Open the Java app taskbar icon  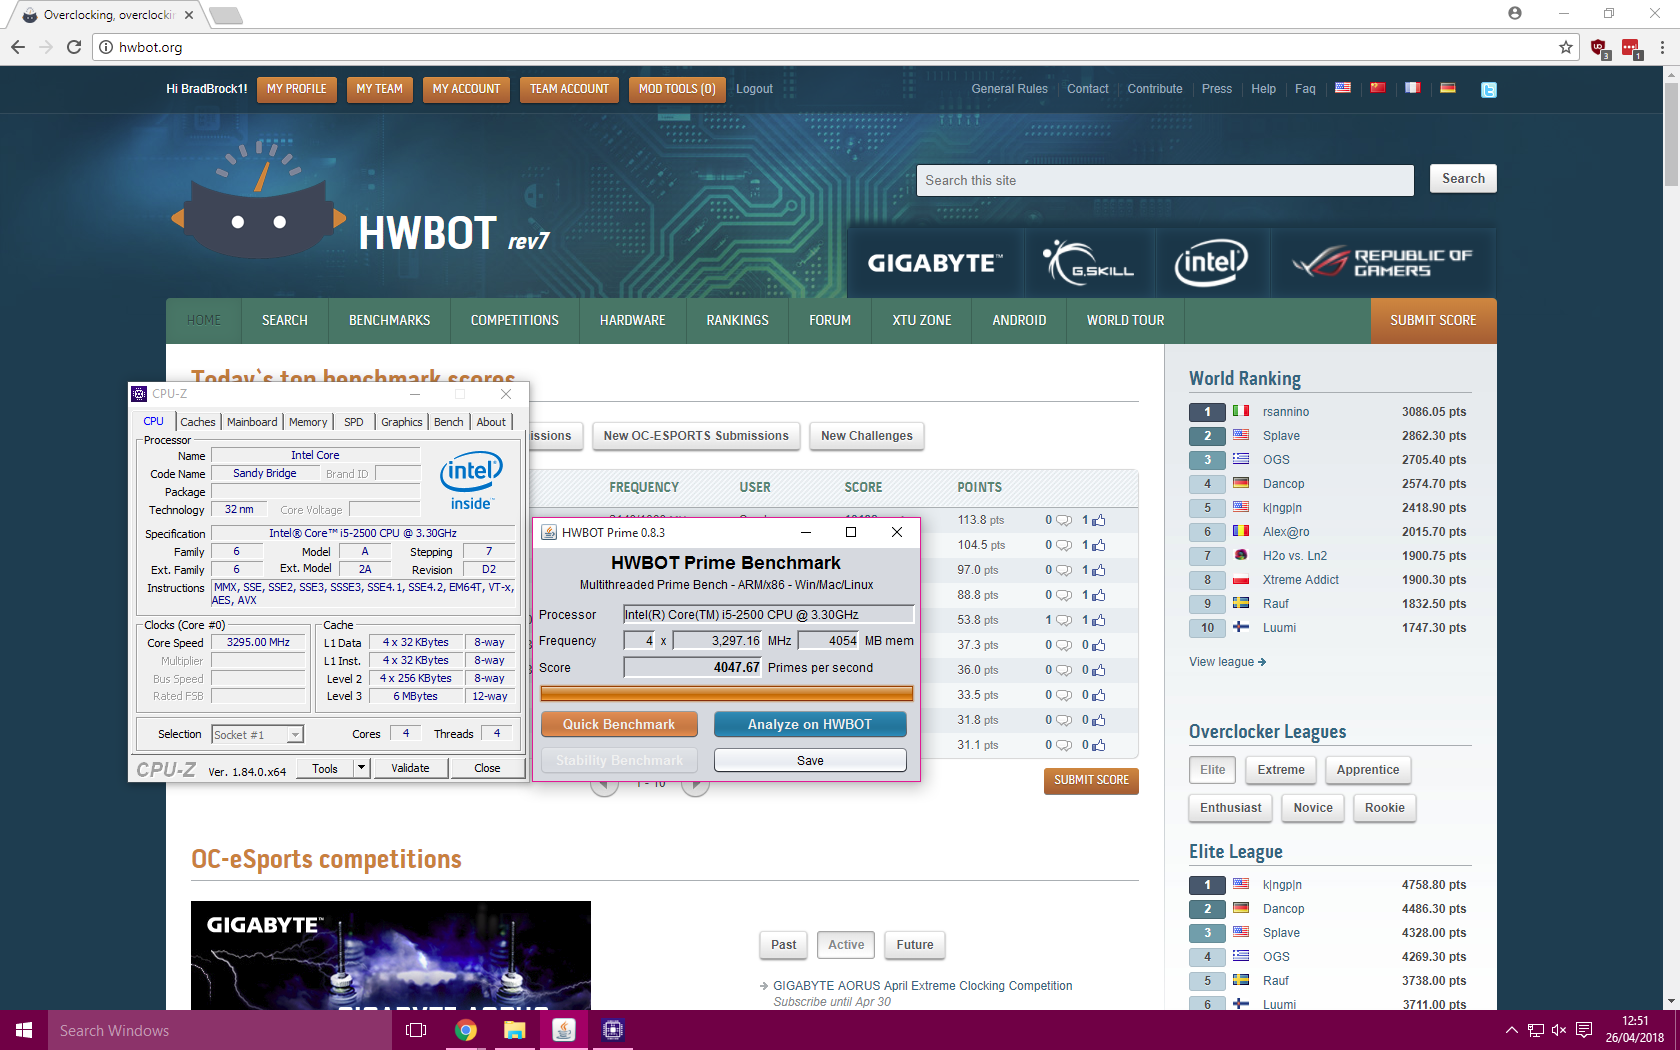564,1030
